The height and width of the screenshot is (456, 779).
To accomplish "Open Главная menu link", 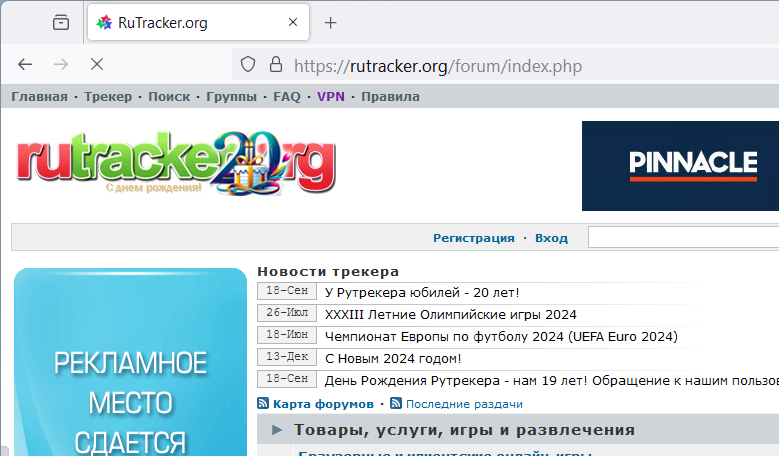I will click(39, 96).
